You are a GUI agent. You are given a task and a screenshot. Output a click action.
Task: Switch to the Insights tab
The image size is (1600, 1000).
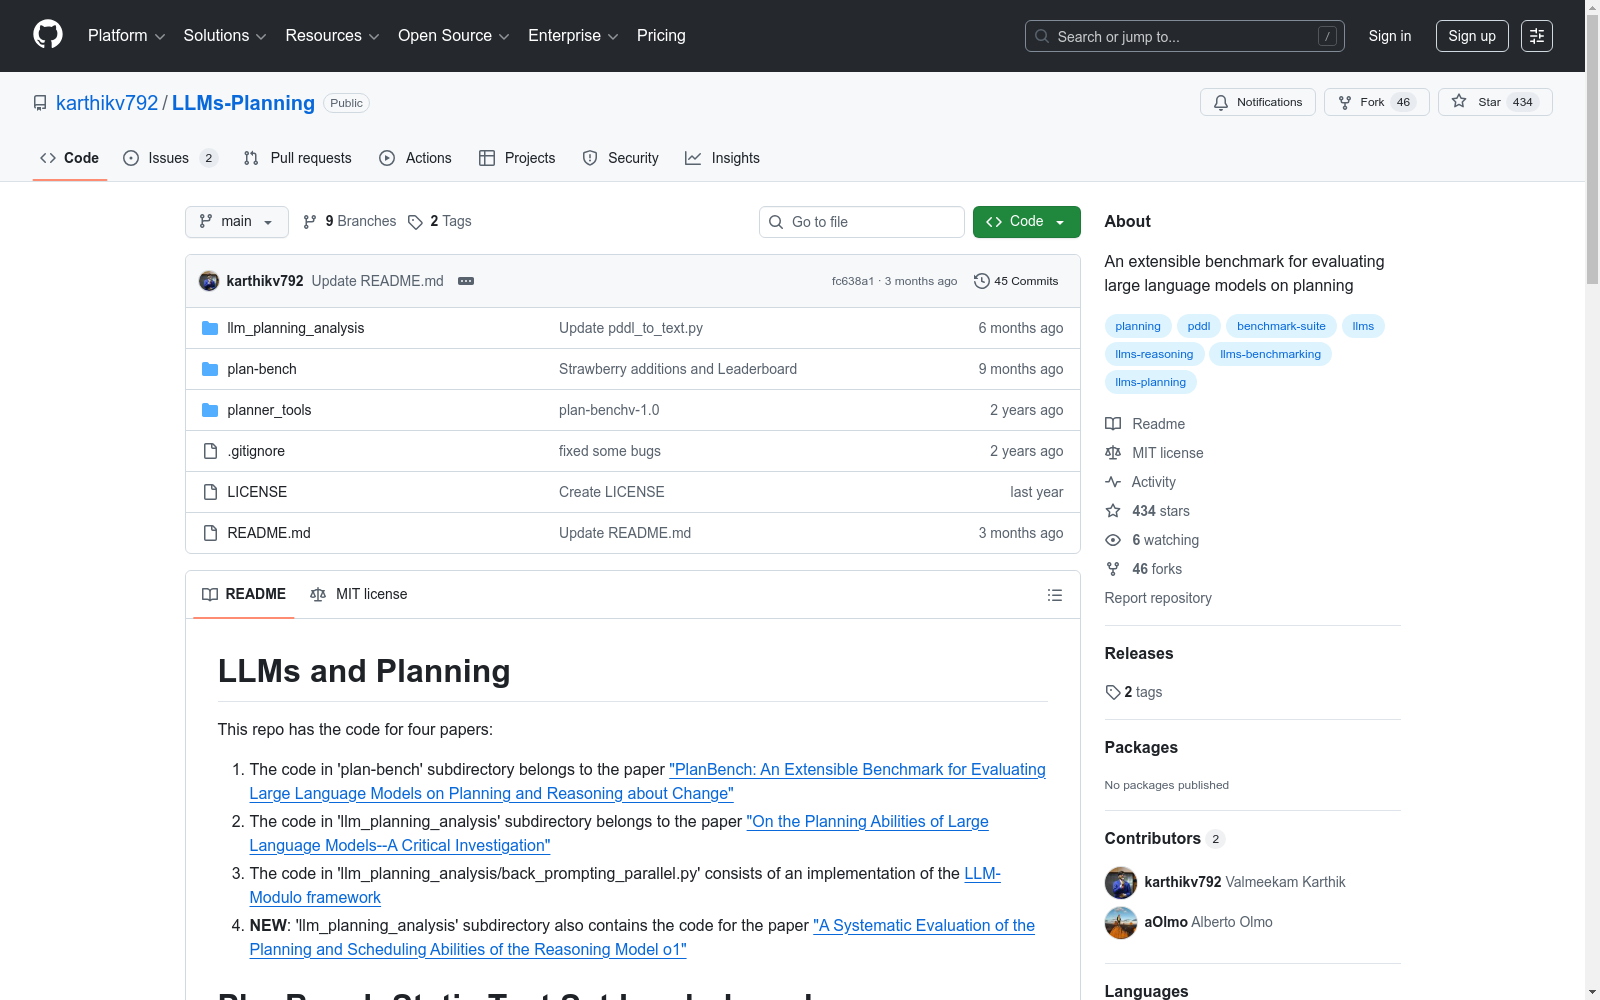point(722,158)
